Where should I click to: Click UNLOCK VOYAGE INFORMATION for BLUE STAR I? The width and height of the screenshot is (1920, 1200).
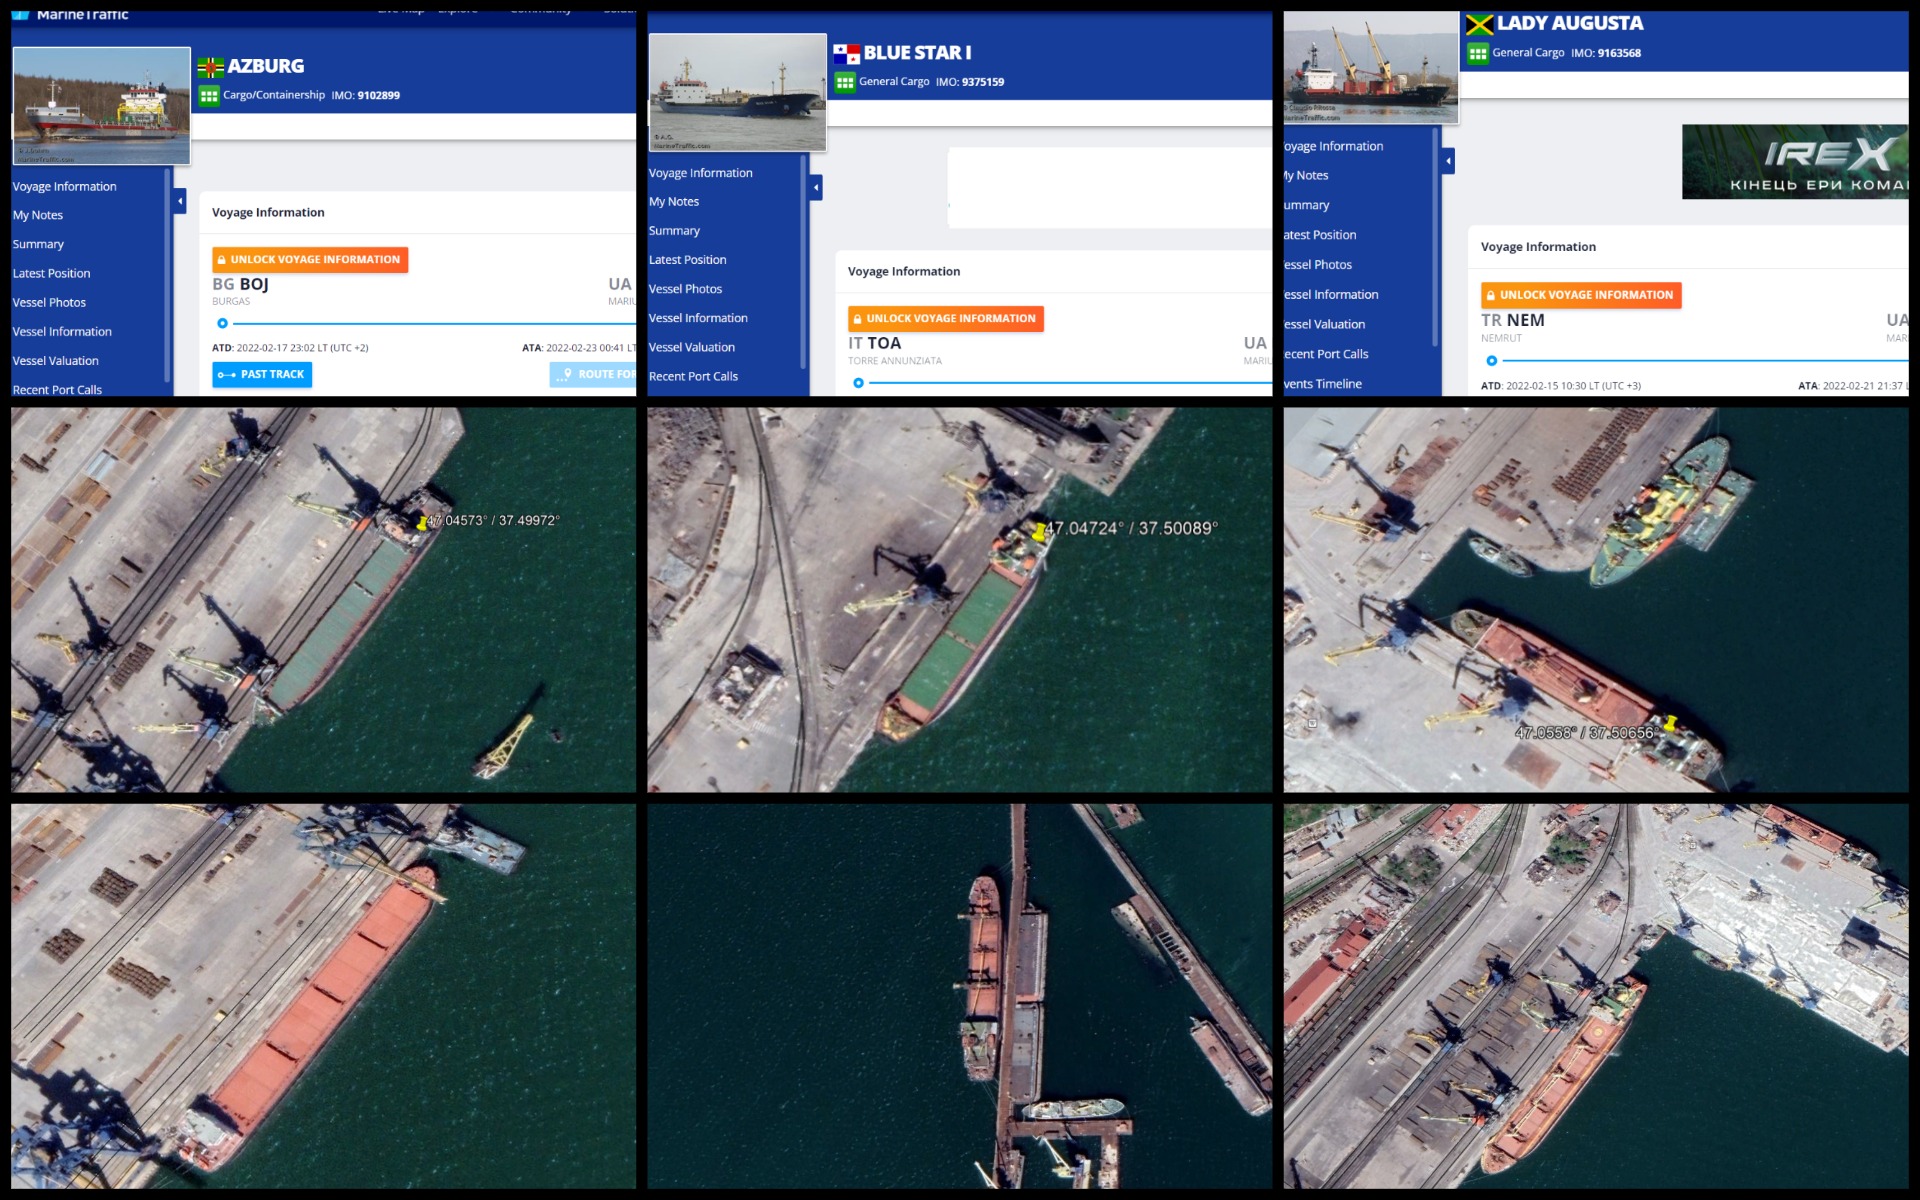(945, 318)
